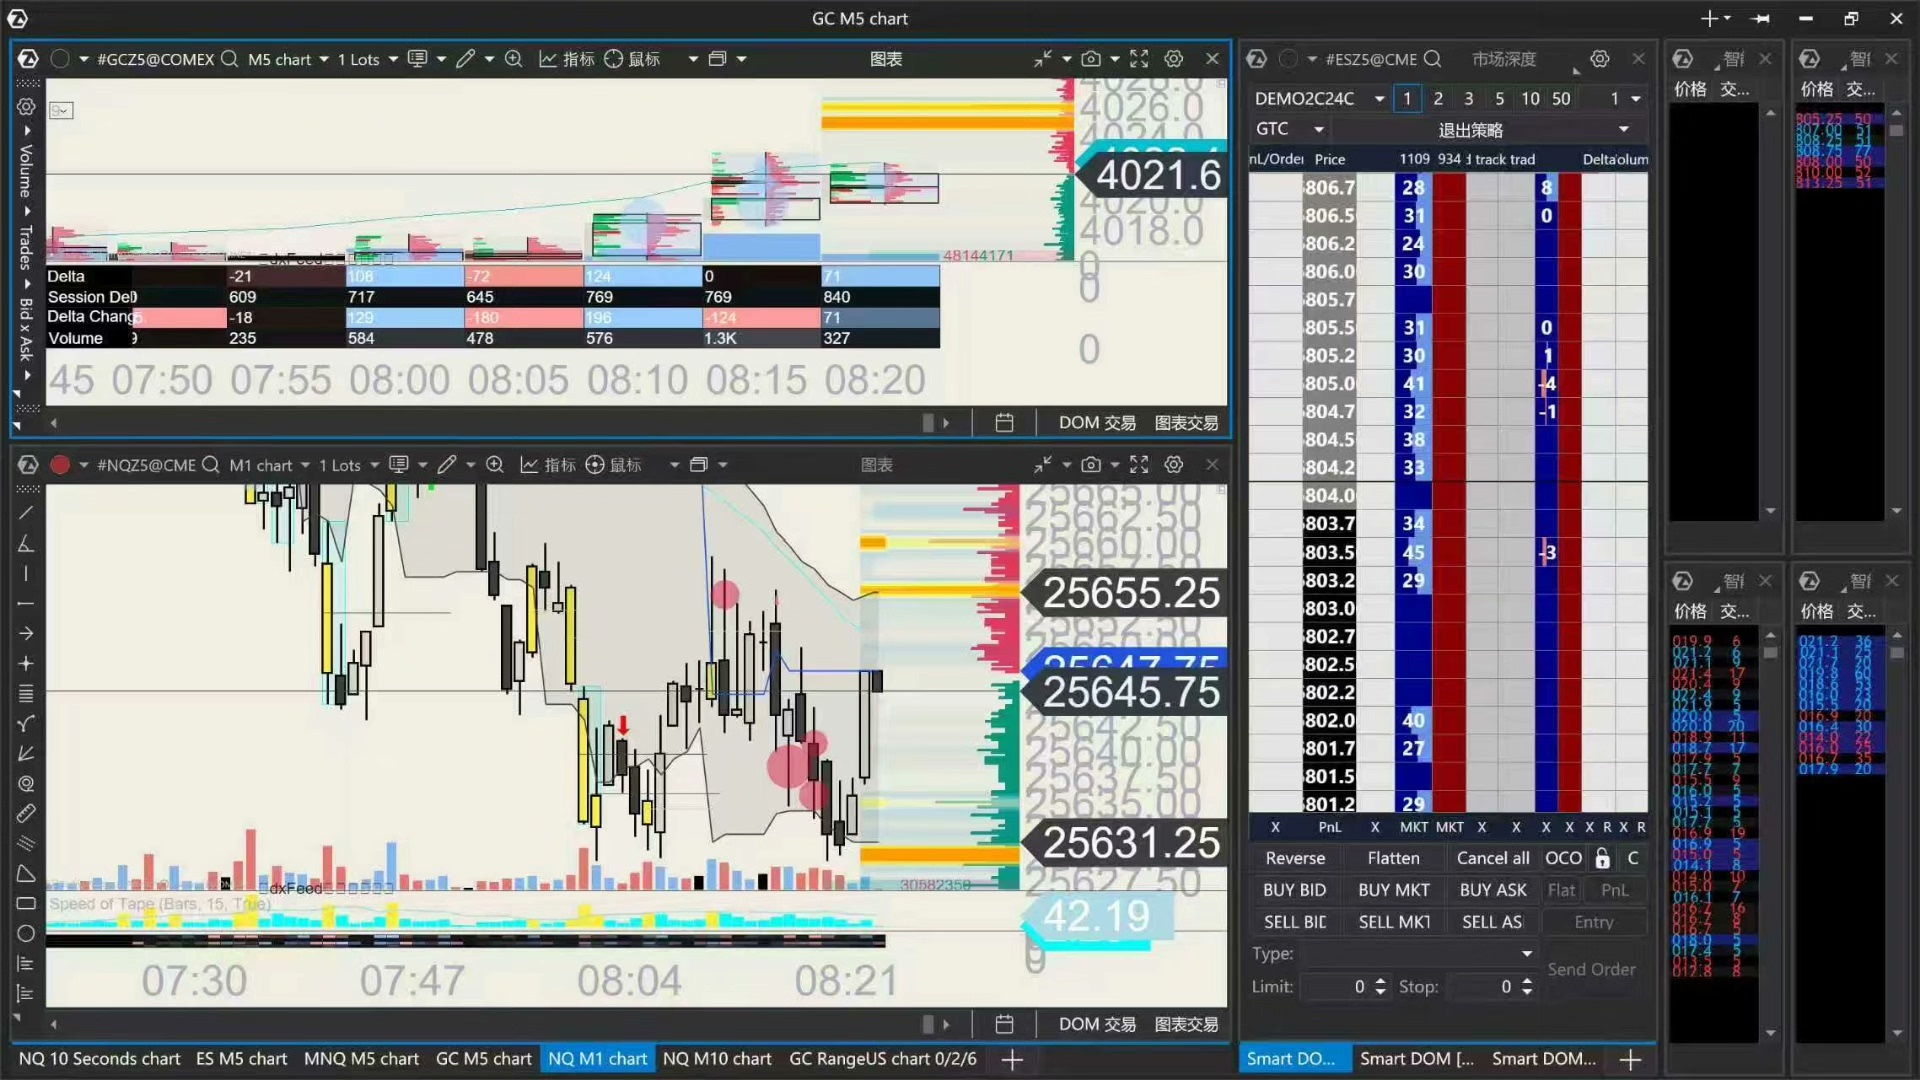The width and height of the screenshot is (1920, 1080).
Task: Select the pencil drawing tool in NQ chart toolbar
Action: coord(447,465)
